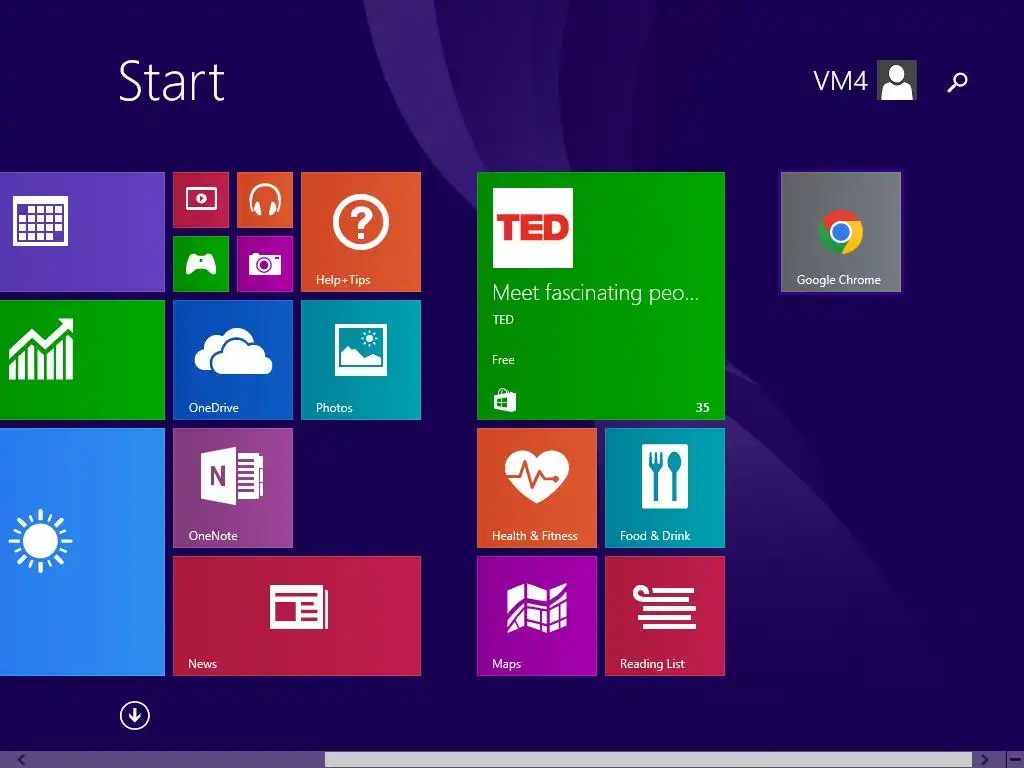Image resolution: width=1024 pixels, height=768 pixels.
Task: Click the 'Meet fascinating peo...' text
Action: (596, 293)
